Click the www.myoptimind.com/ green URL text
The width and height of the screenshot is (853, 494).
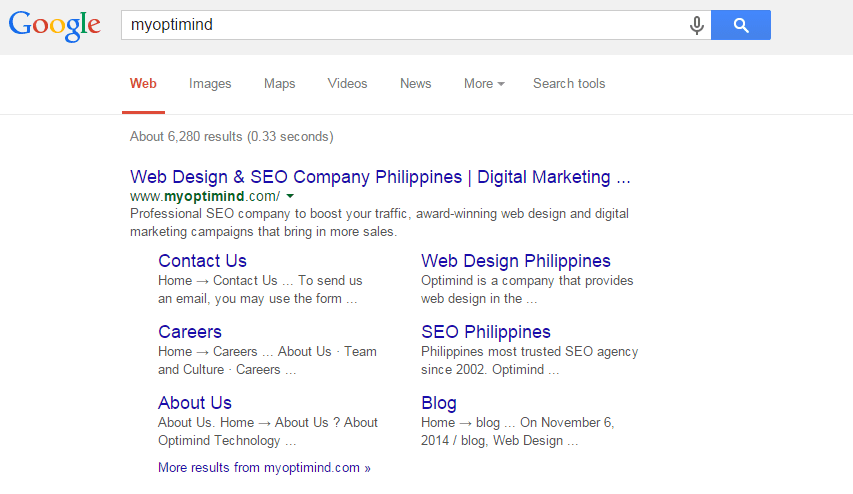(205, 196)
